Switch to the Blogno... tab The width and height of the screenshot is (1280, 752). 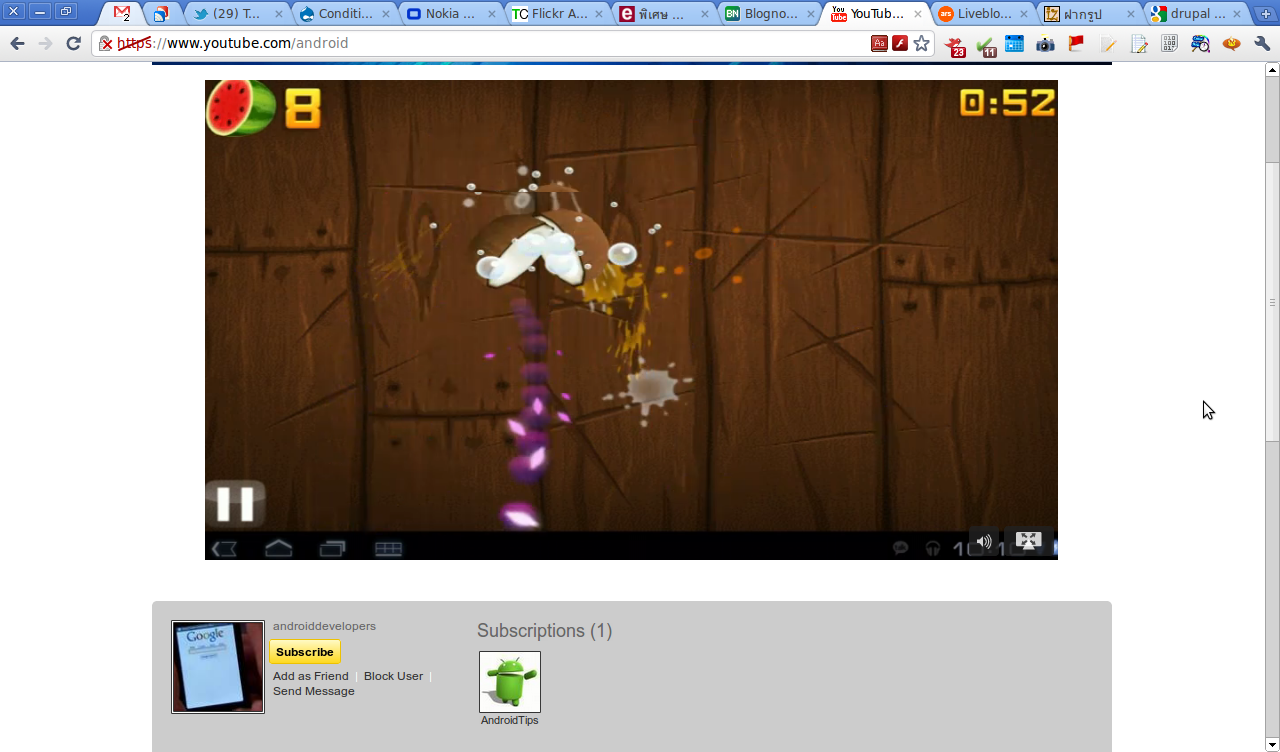768,14
